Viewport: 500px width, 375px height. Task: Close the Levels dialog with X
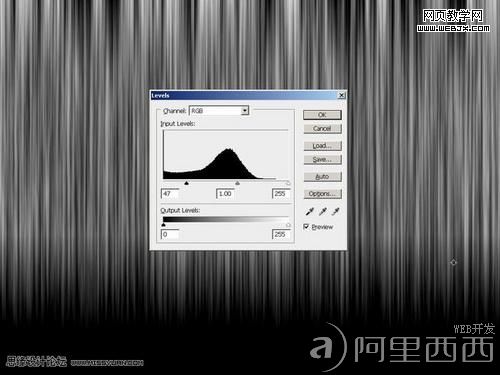click(341, 95)
